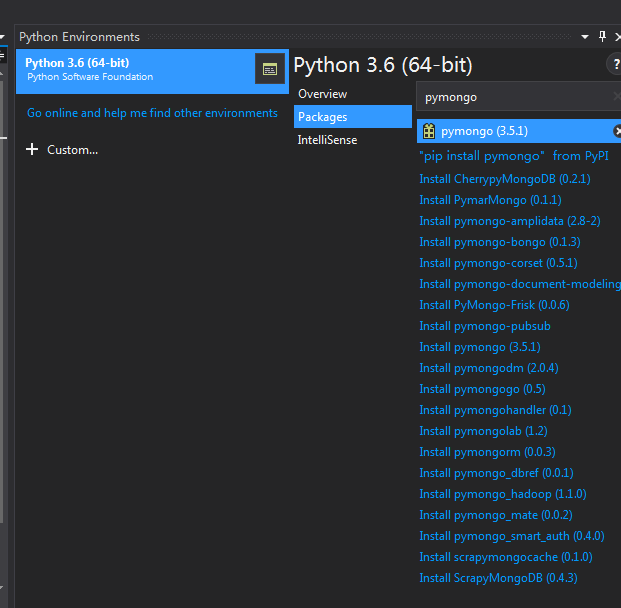Install CherrypyMongoDB (0.2.1)
This screenshot has height=608, width=621.
[504, 179]
